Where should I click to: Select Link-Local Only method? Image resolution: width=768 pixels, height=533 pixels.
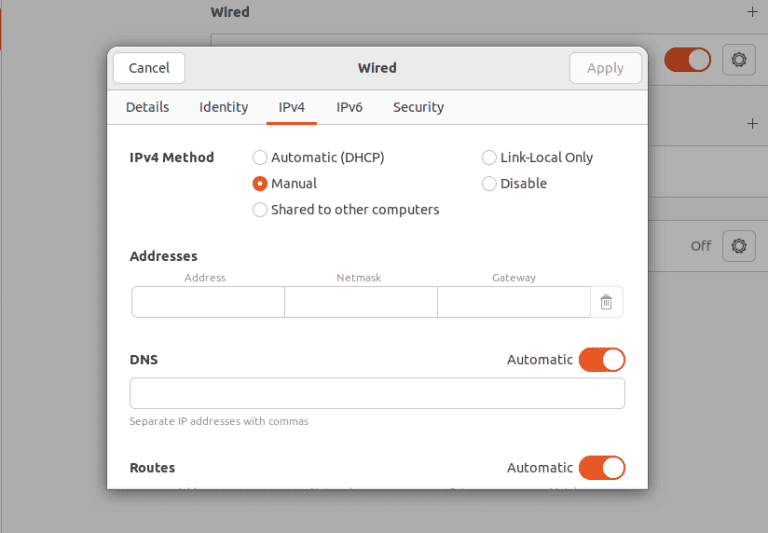coord(537,158)
